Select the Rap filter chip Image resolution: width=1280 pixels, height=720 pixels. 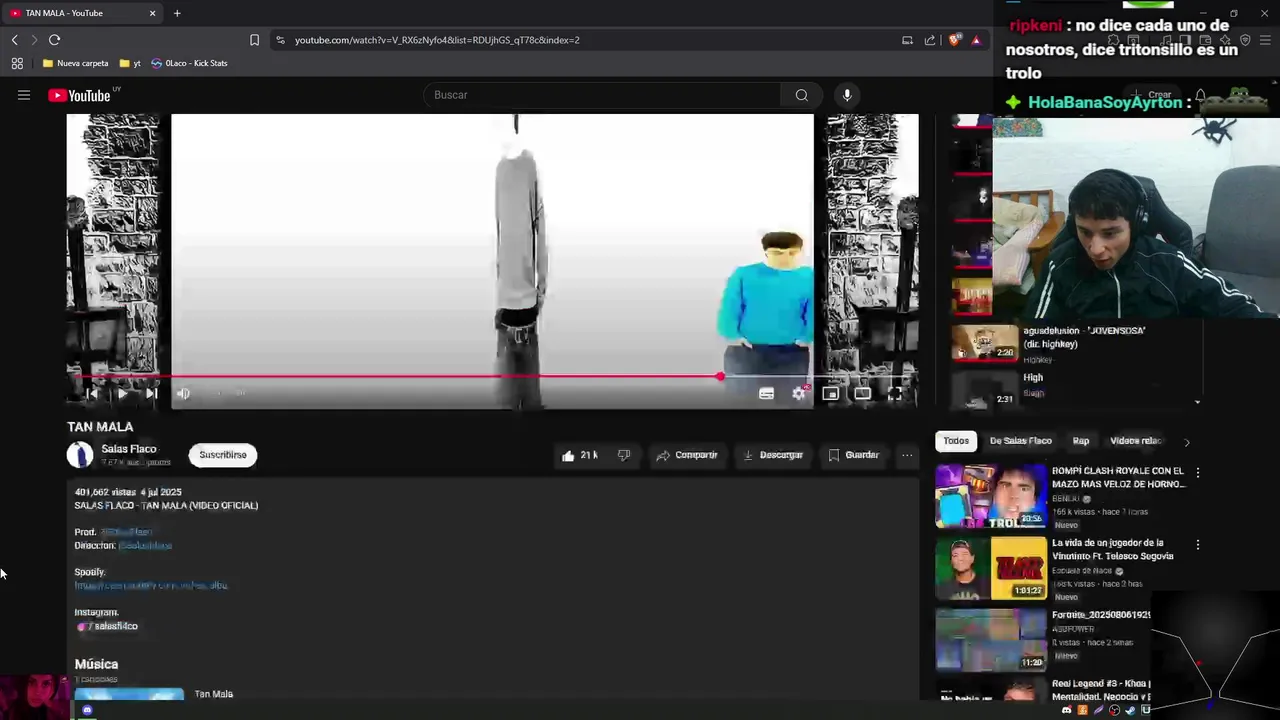(x=1081, y=441)
